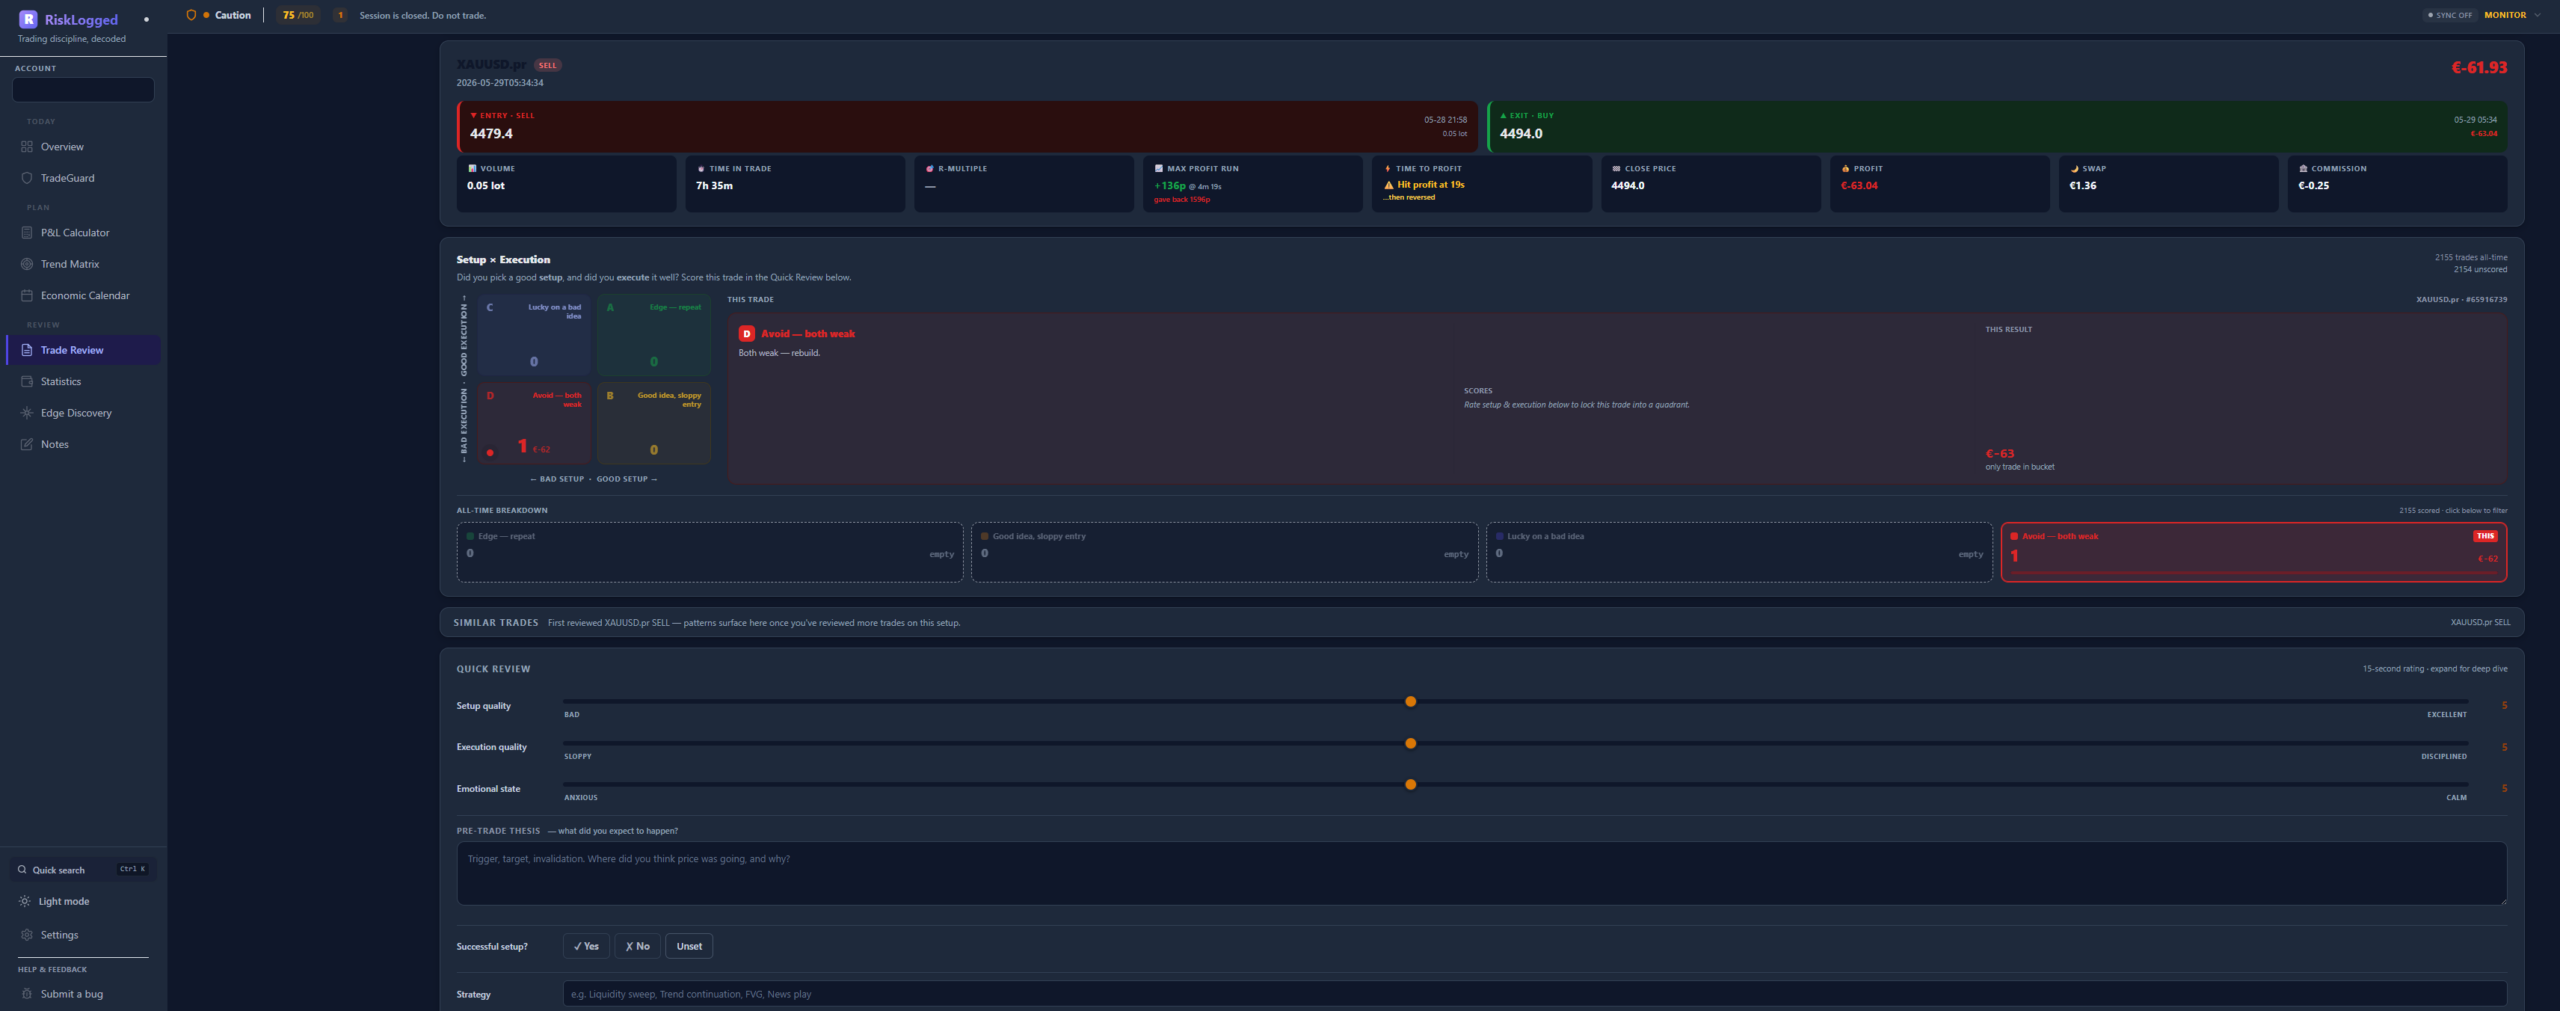The image size is (2560, 1011).
Task: Open the Overview page
Action: pos(83,147)
